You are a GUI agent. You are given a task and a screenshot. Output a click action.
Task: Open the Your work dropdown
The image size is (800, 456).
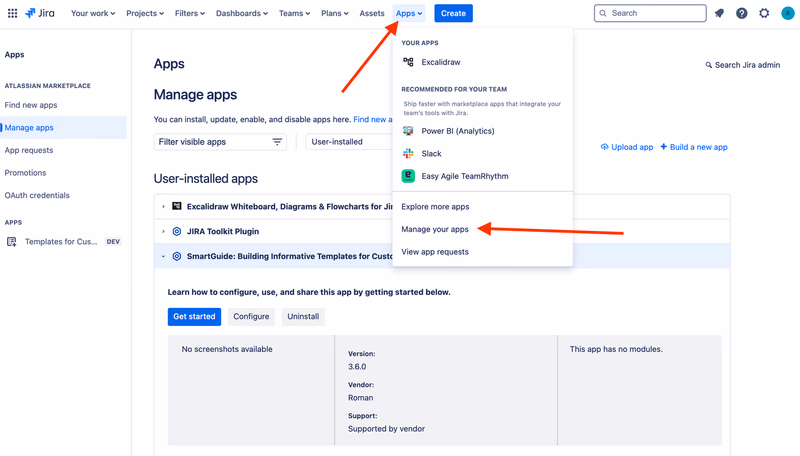tap(93, 13)
